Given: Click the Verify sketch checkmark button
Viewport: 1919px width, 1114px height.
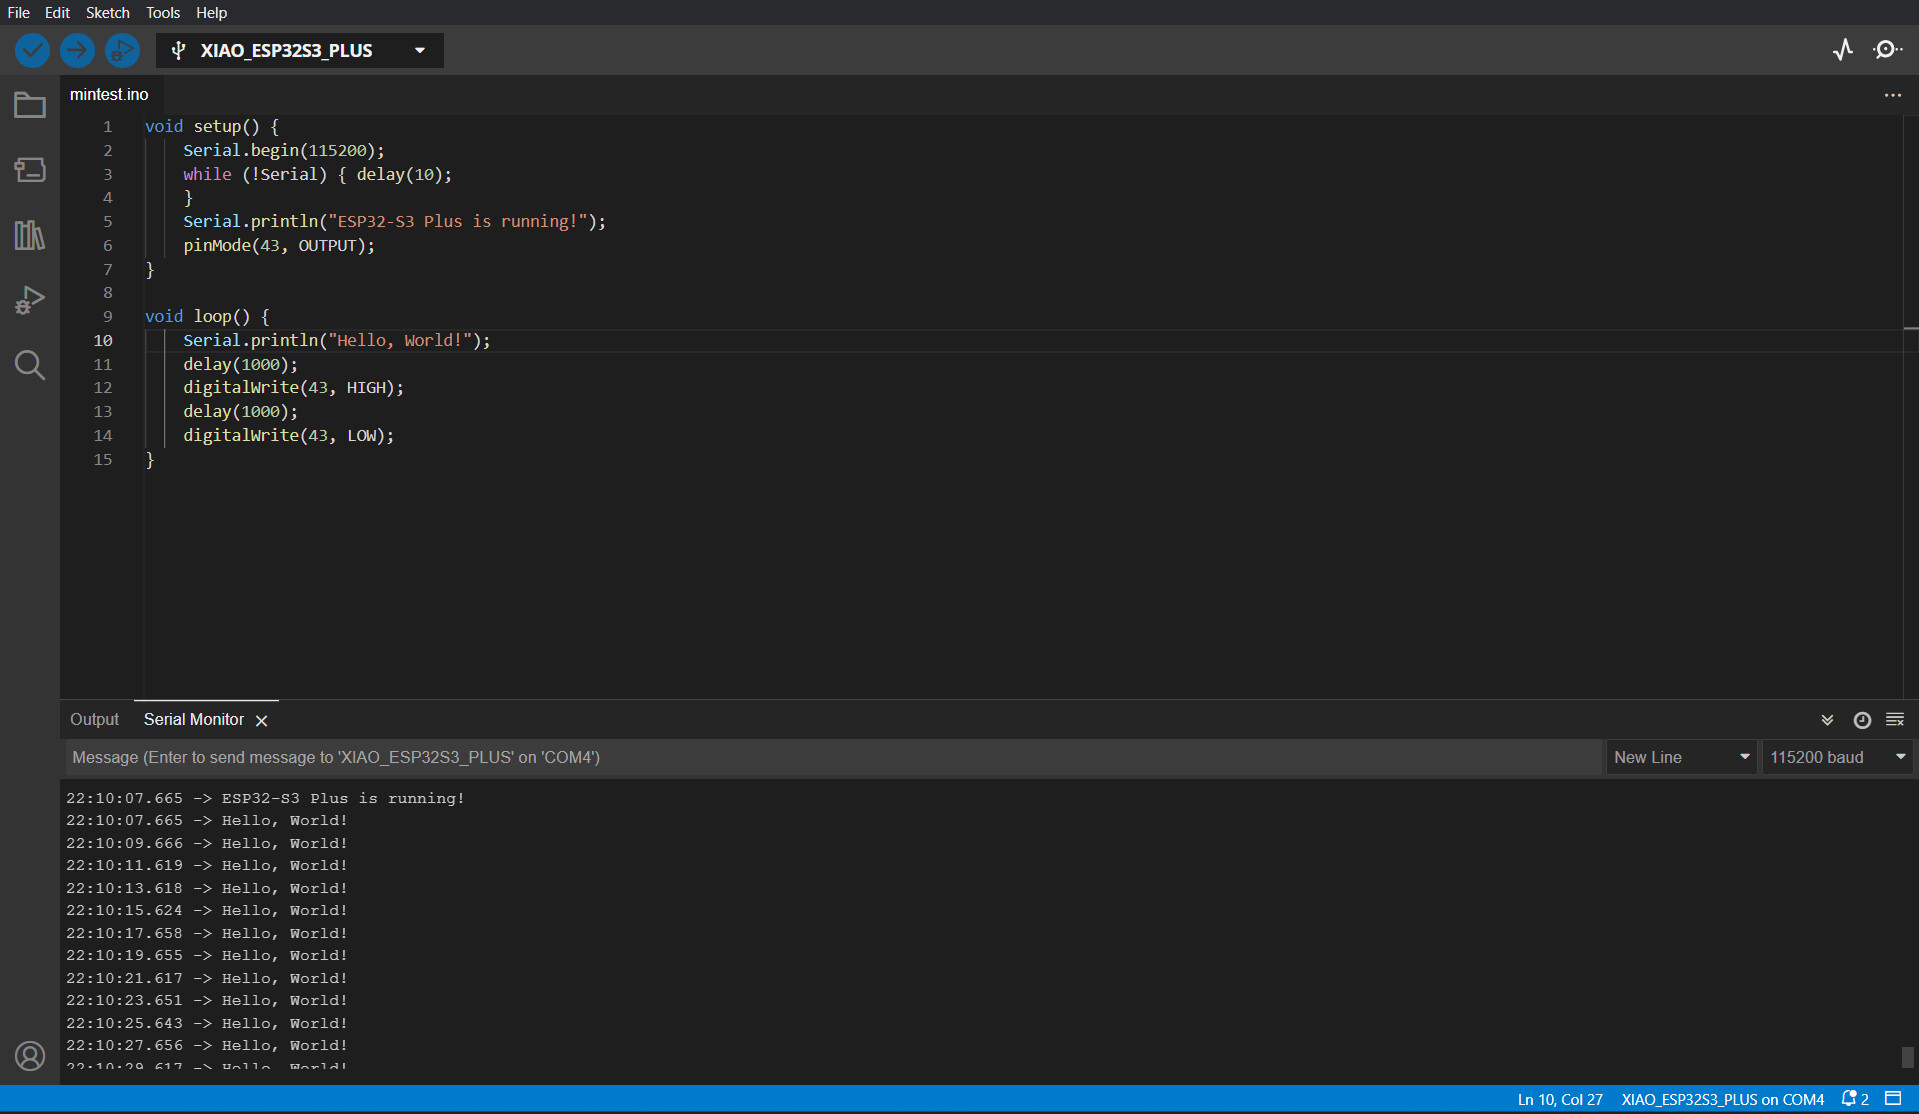Looking at the screenshot, I should pos(32,50).
